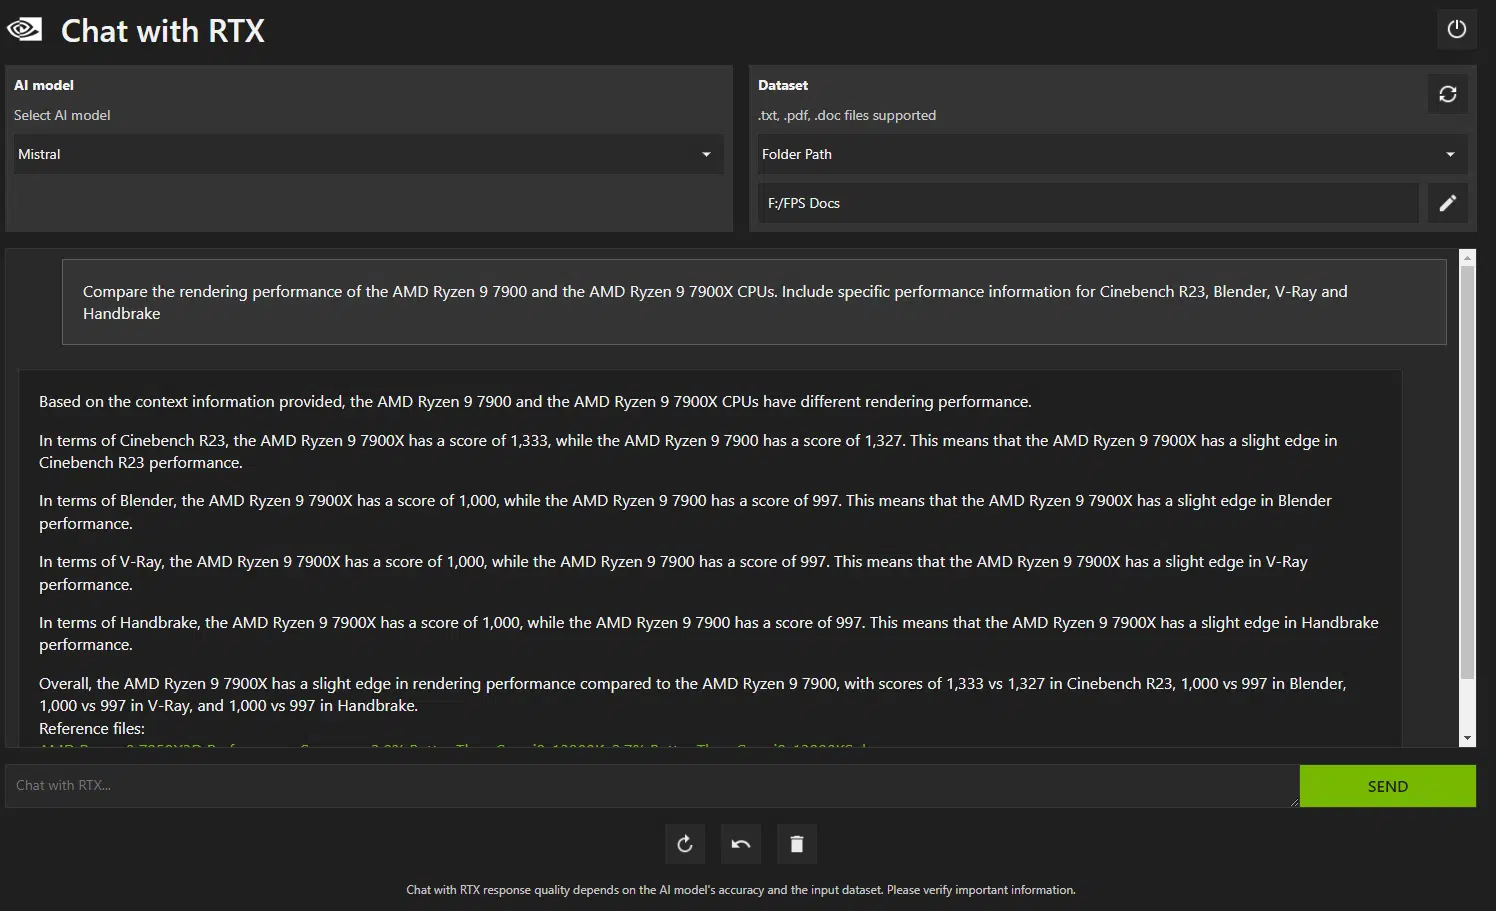Click the SEND button
Viewport: 1496px width, 911px height.
[1387, 786]
